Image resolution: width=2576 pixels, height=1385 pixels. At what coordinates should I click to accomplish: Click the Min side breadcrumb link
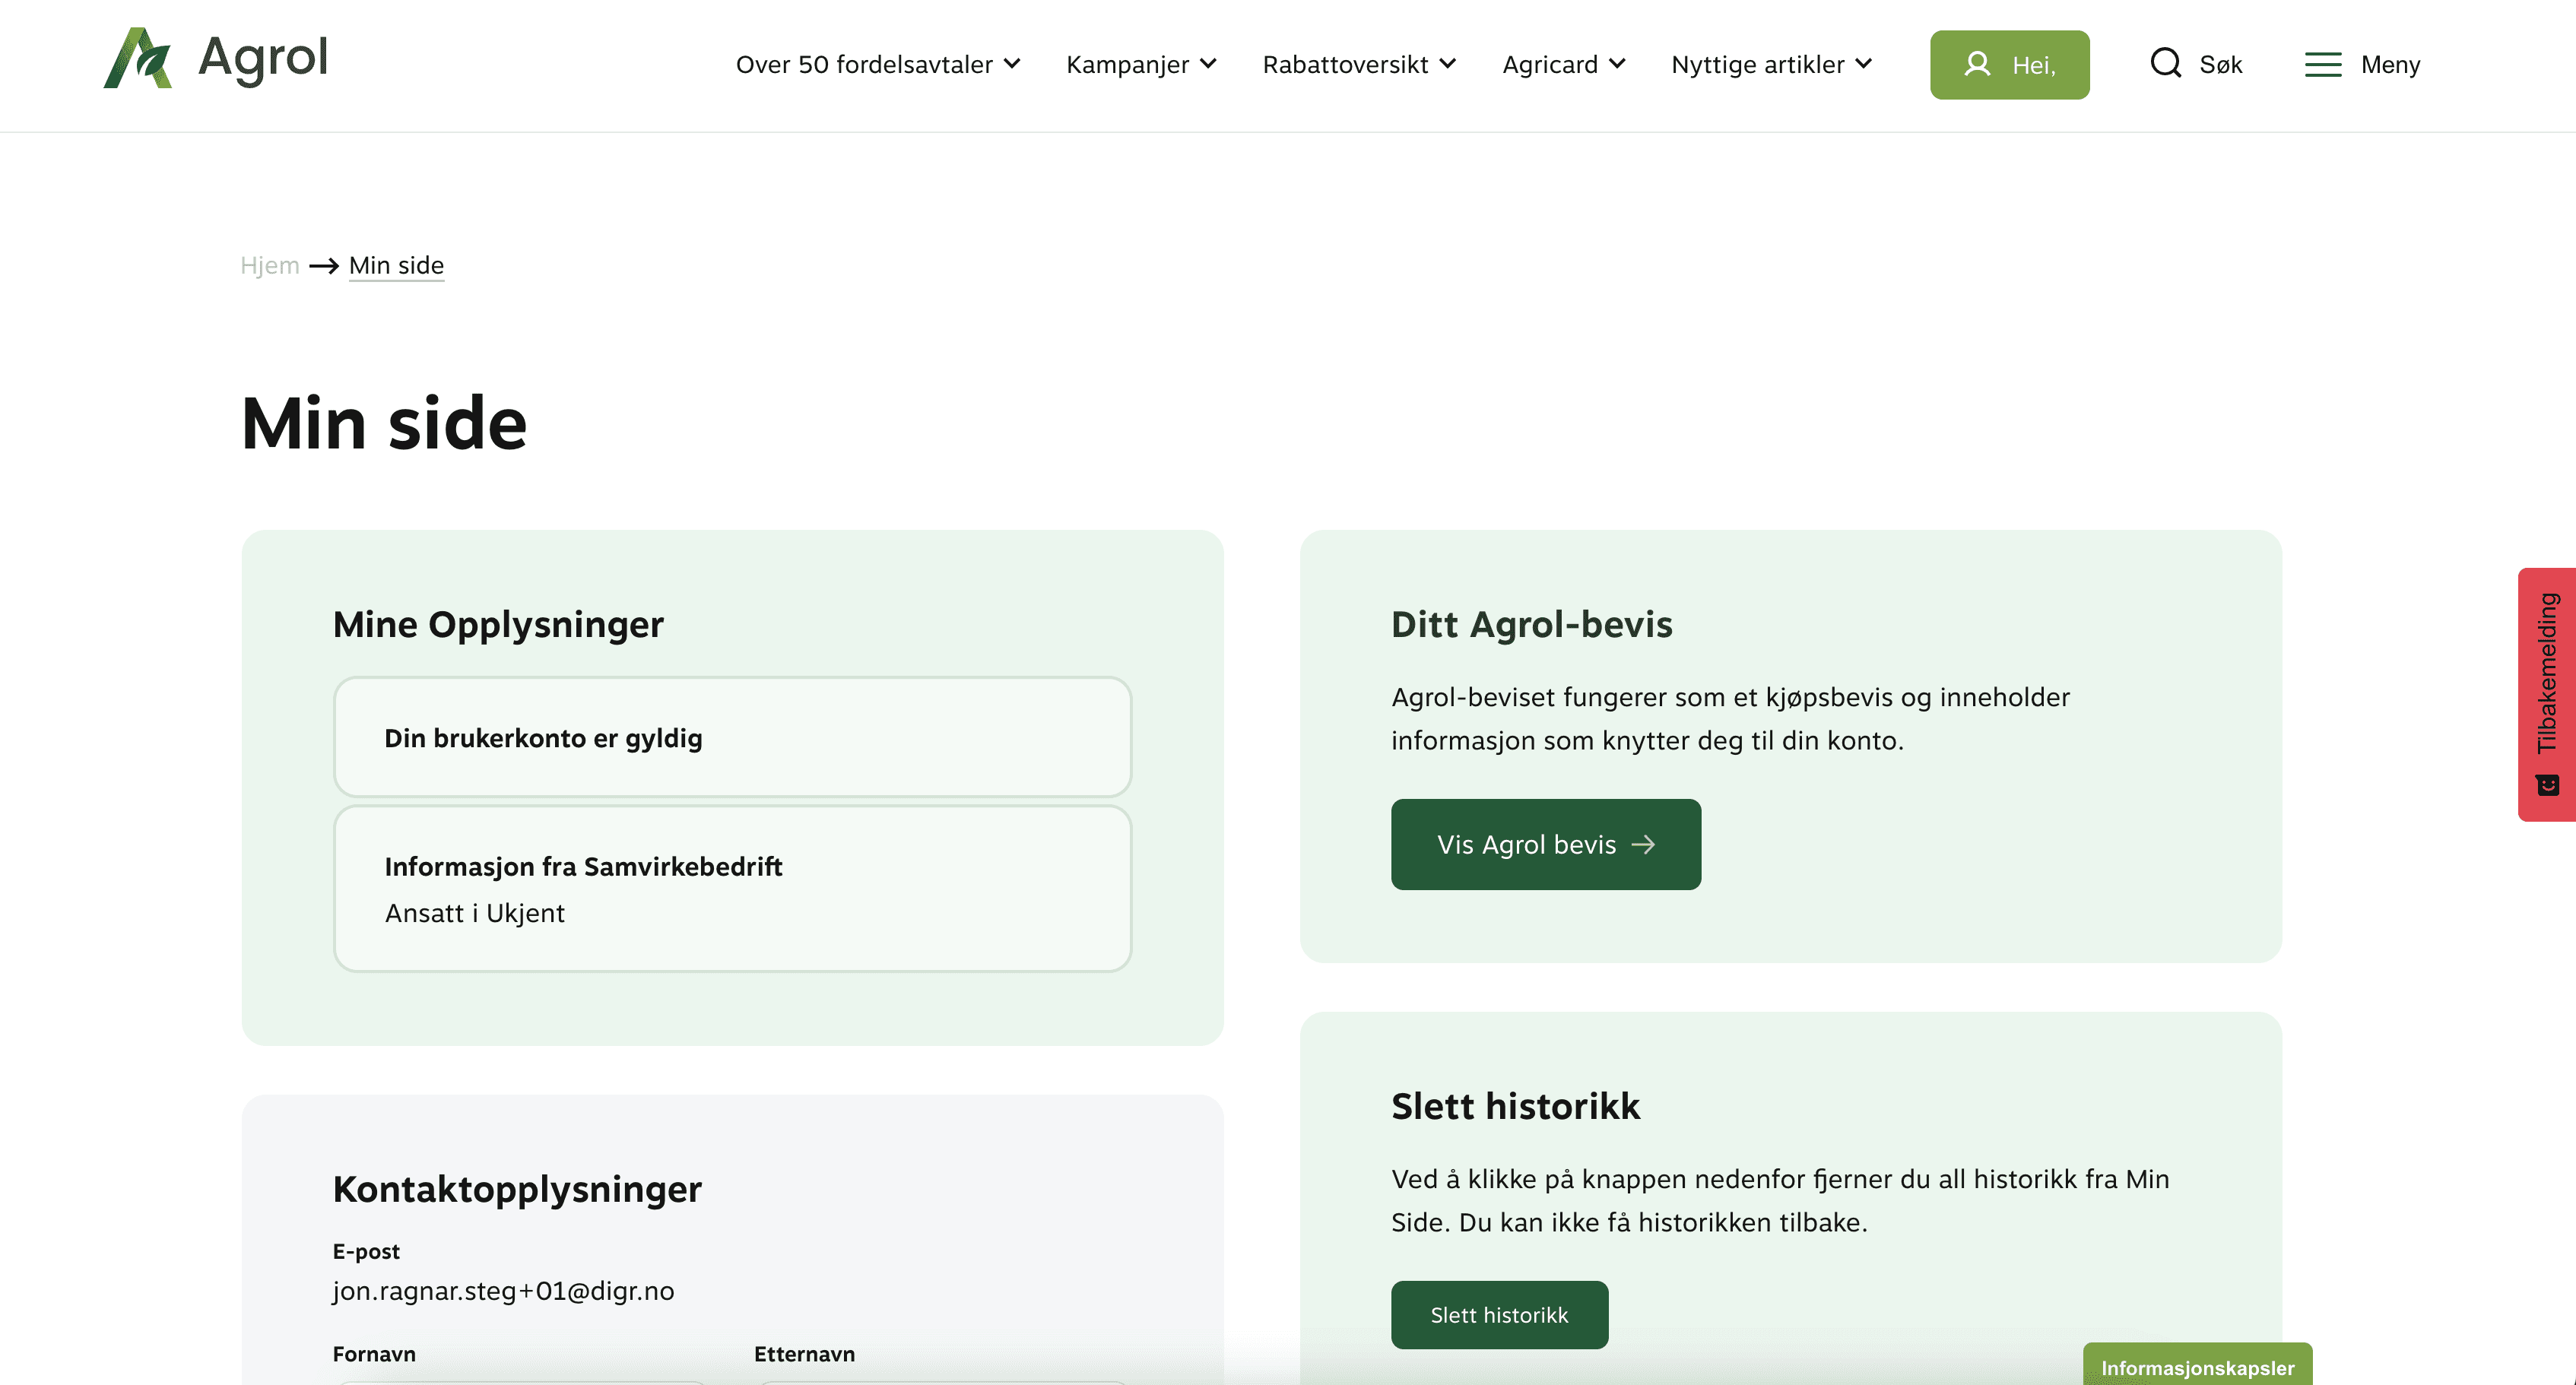396,265
